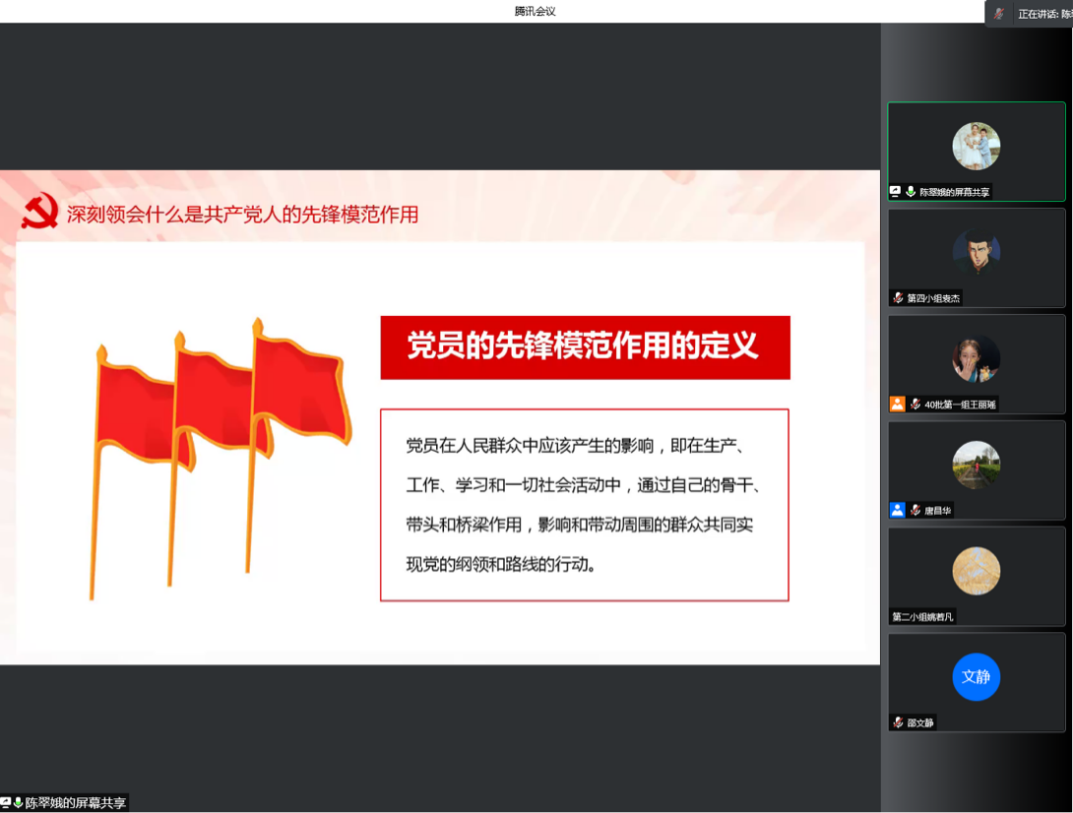Click the 腾讯会议 window title
Screen dimensions: 1073x813
(535, 11)
